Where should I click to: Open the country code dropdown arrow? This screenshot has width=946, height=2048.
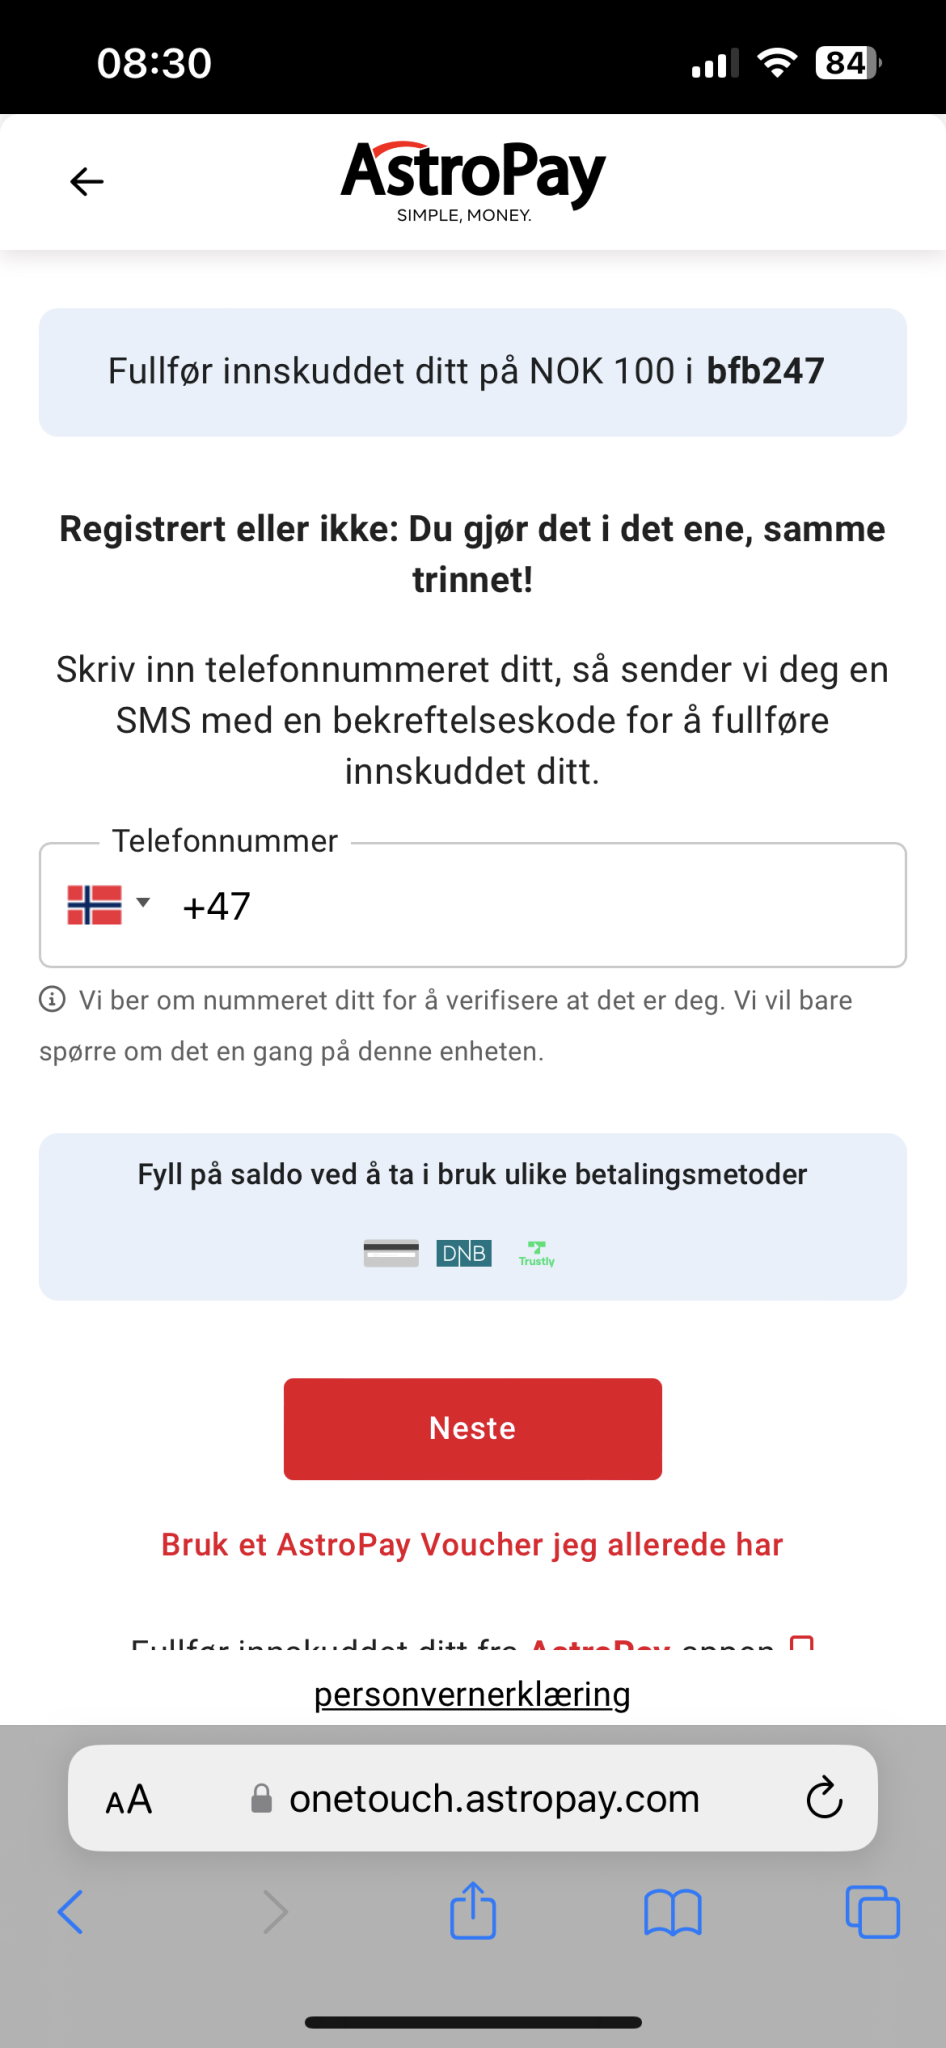click(143, 903)
